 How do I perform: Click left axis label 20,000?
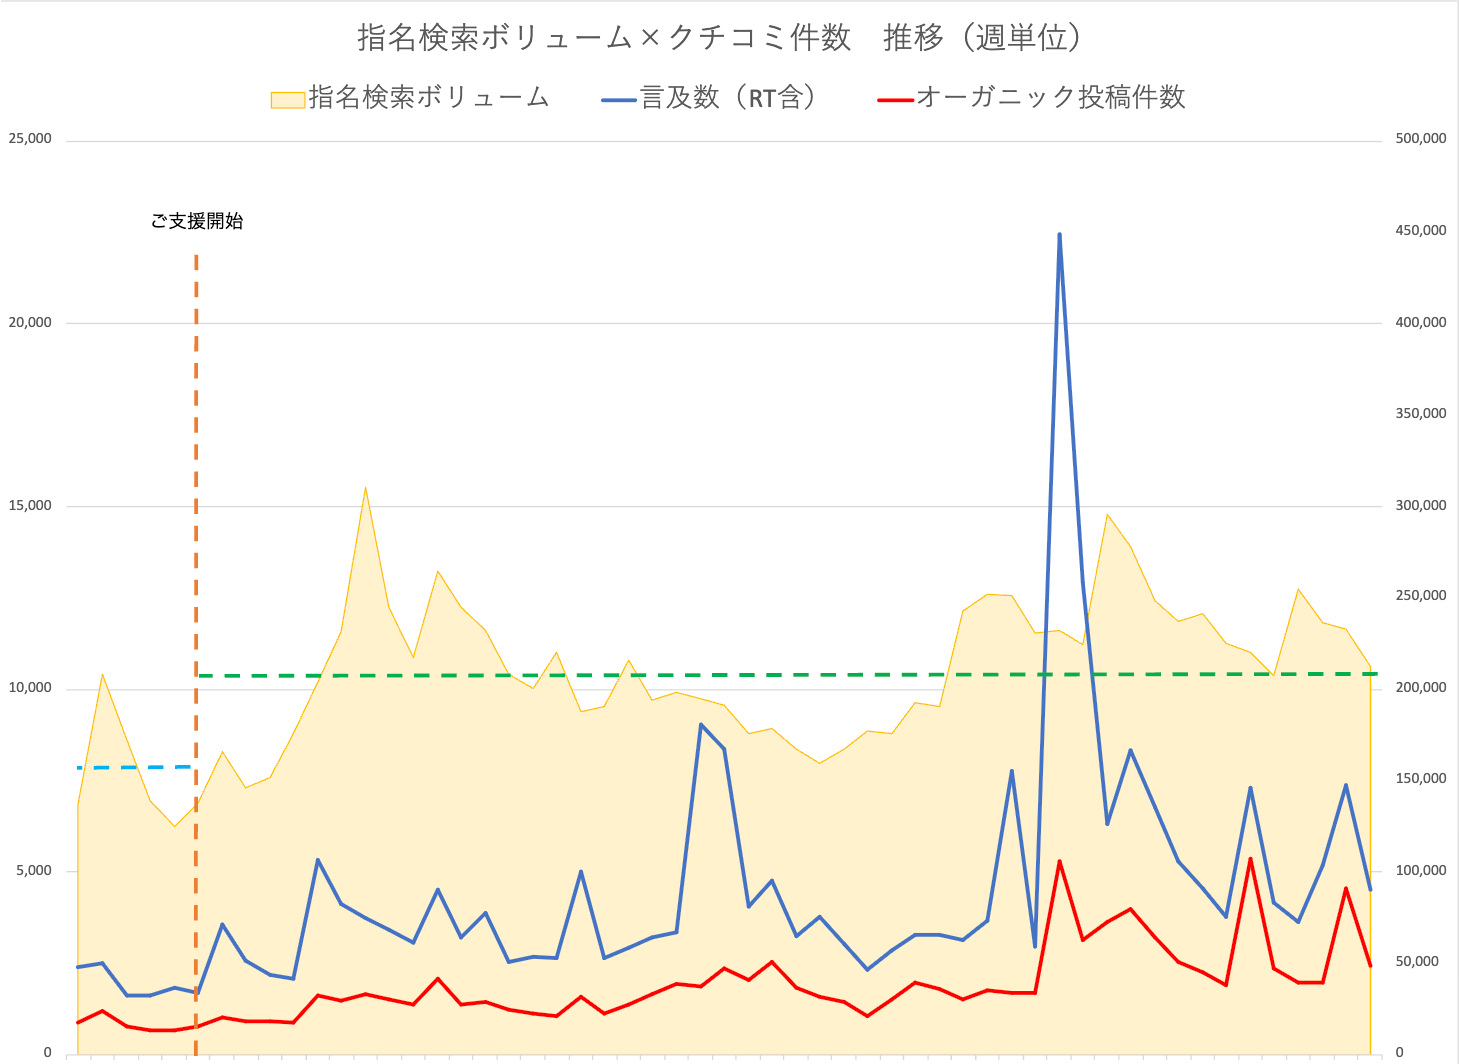pyautogui.click(x=30, y=322)
